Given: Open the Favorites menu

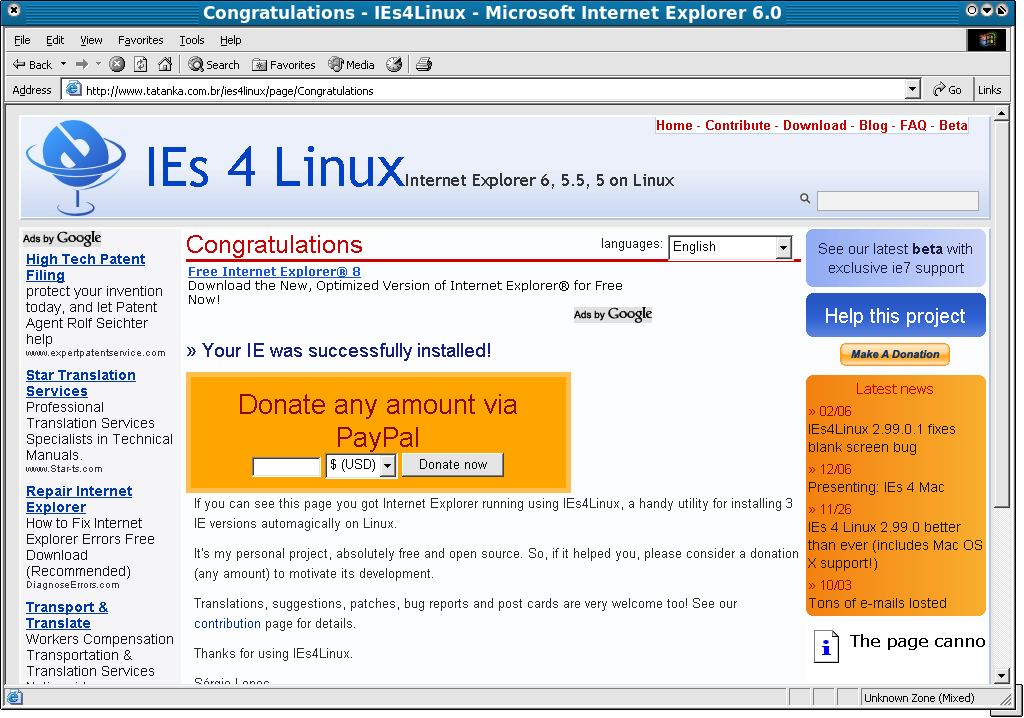Looking at the screenshot, I should (140, 40).
